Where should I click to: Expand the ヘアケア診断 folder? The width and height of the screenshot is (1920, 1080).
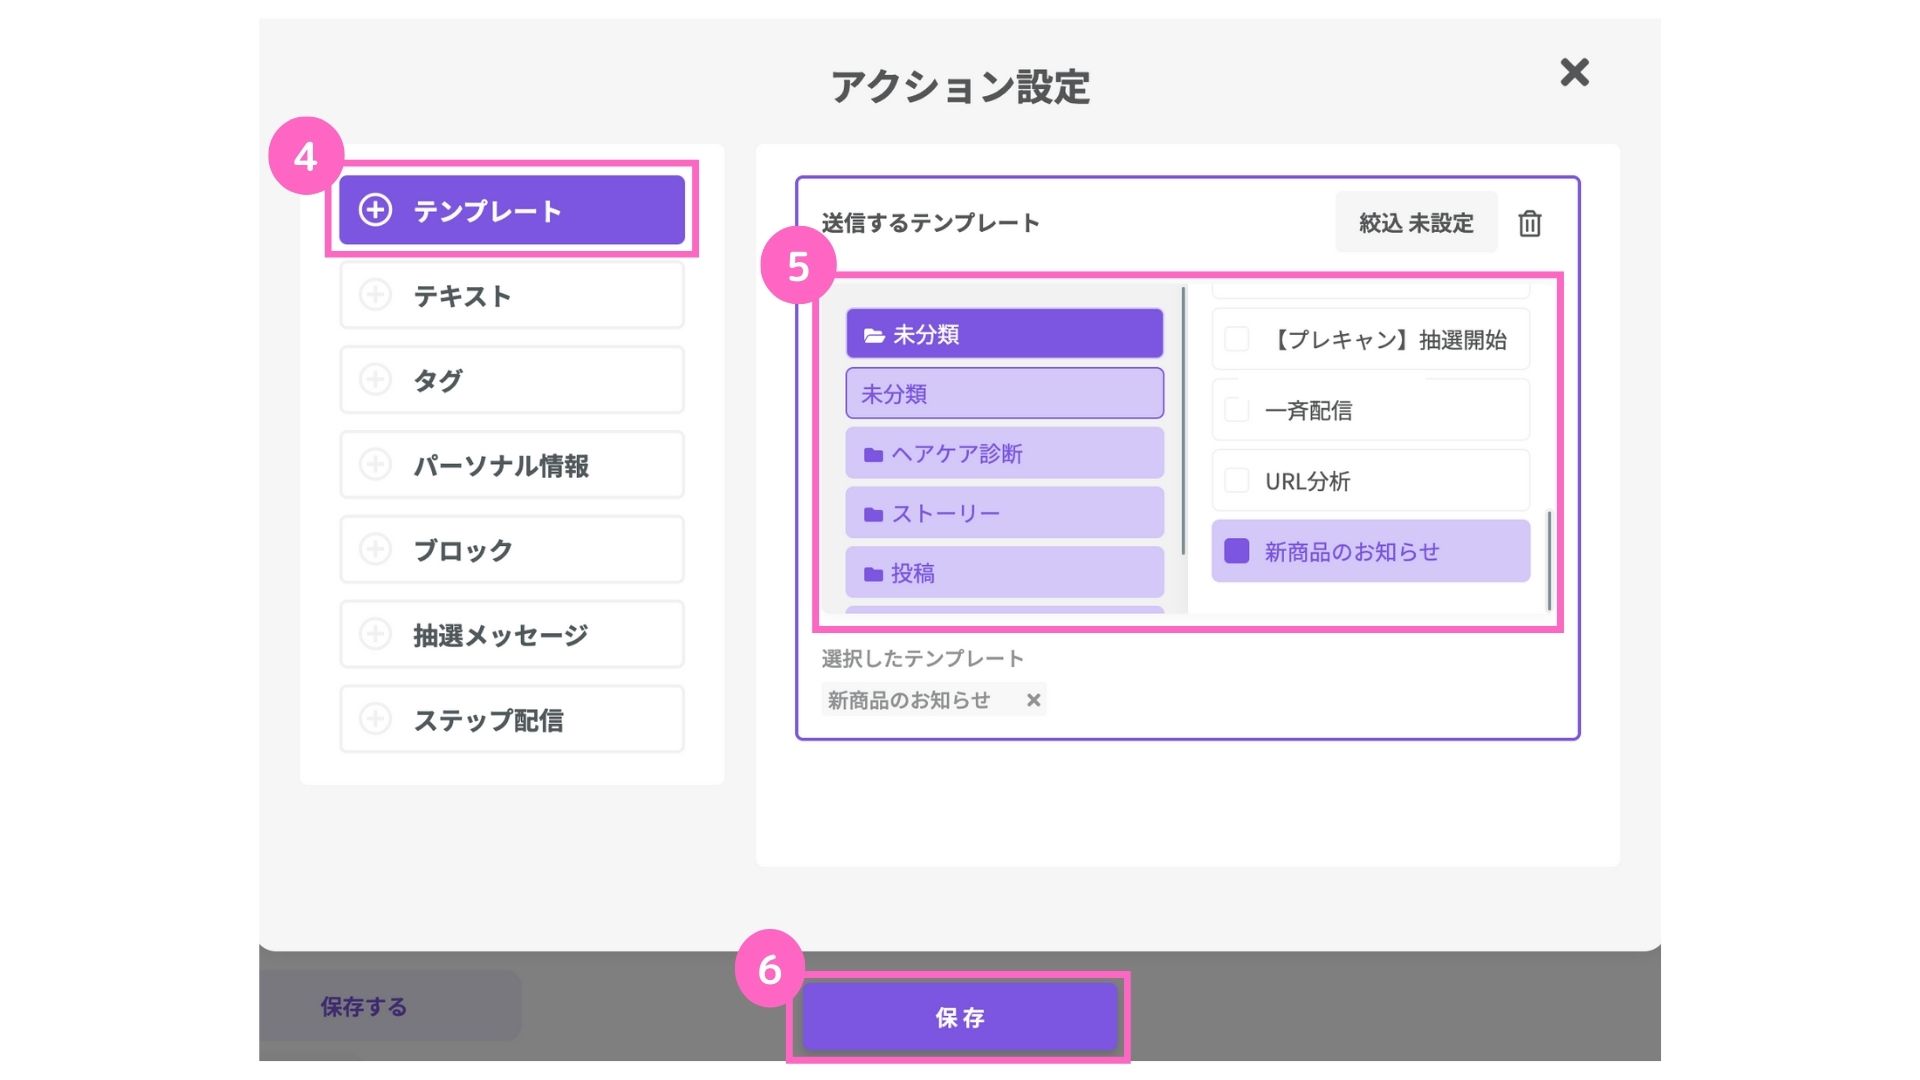click(x=1004, y=454)
